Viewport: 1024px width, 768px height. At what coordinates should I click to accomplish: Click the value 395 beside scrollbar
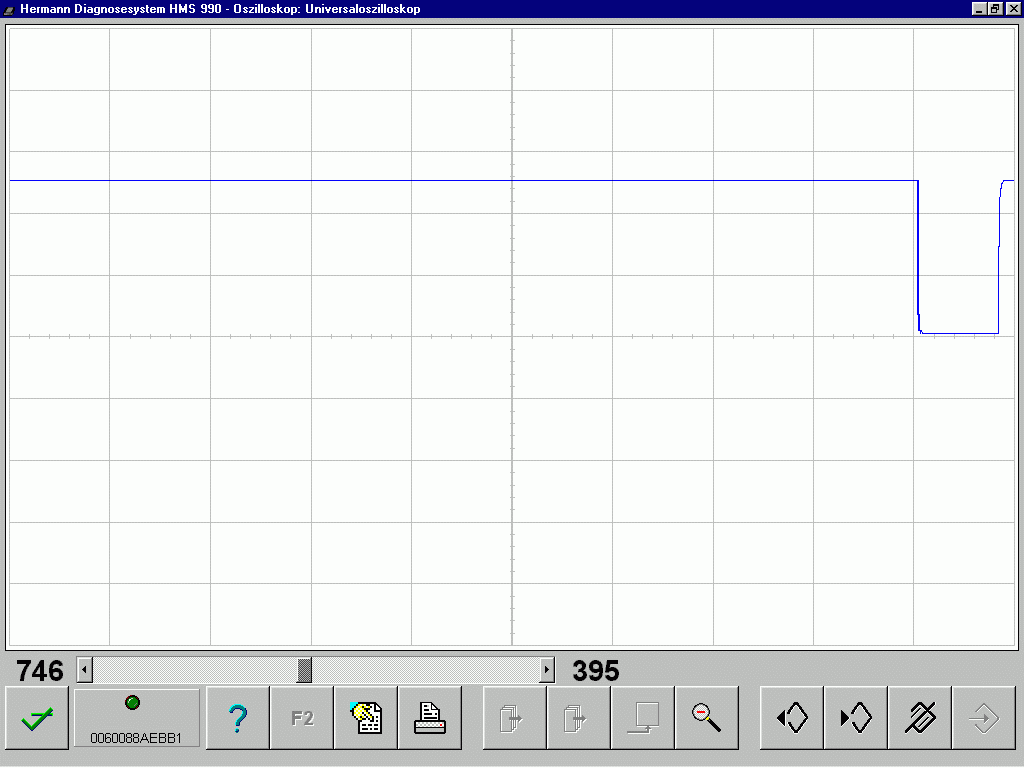pos(596,671)
